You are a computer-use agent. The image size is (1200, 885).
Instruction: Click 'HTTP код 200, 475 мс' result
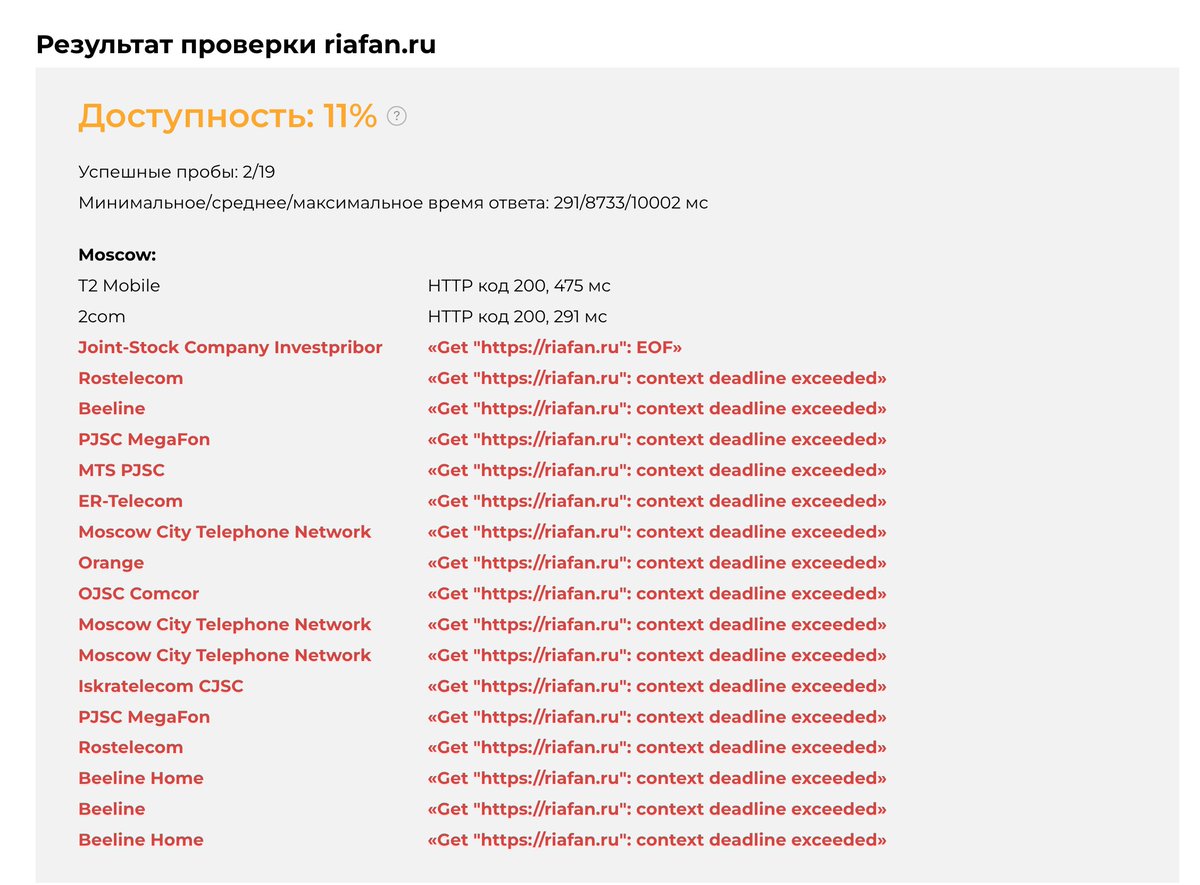pyautogui.click(x=519, y=286)
